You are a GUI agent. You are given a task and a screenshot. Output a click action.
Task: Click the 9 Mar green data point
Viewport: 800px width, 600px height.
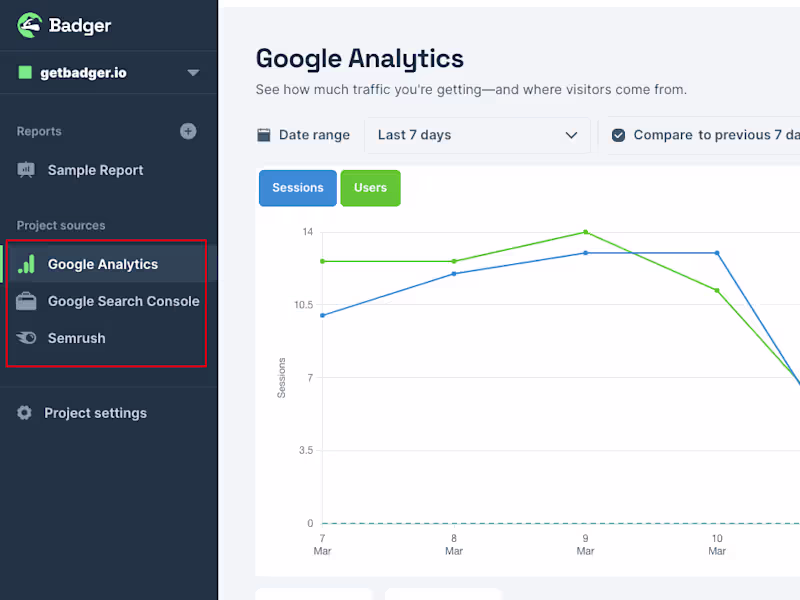[586, 232]
